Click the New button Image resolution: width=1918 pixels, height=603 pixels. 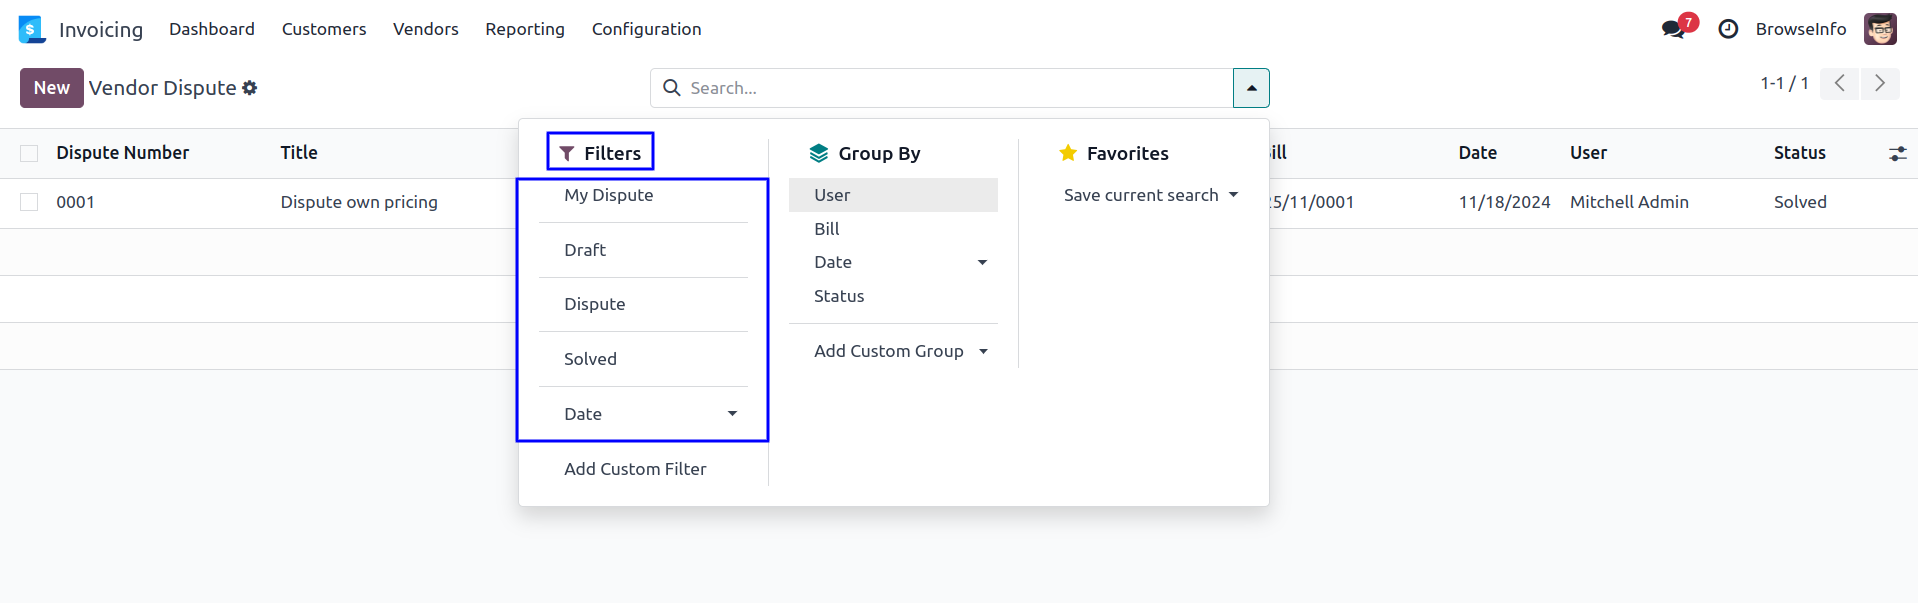pyautogui.click(x=52, y=88)
